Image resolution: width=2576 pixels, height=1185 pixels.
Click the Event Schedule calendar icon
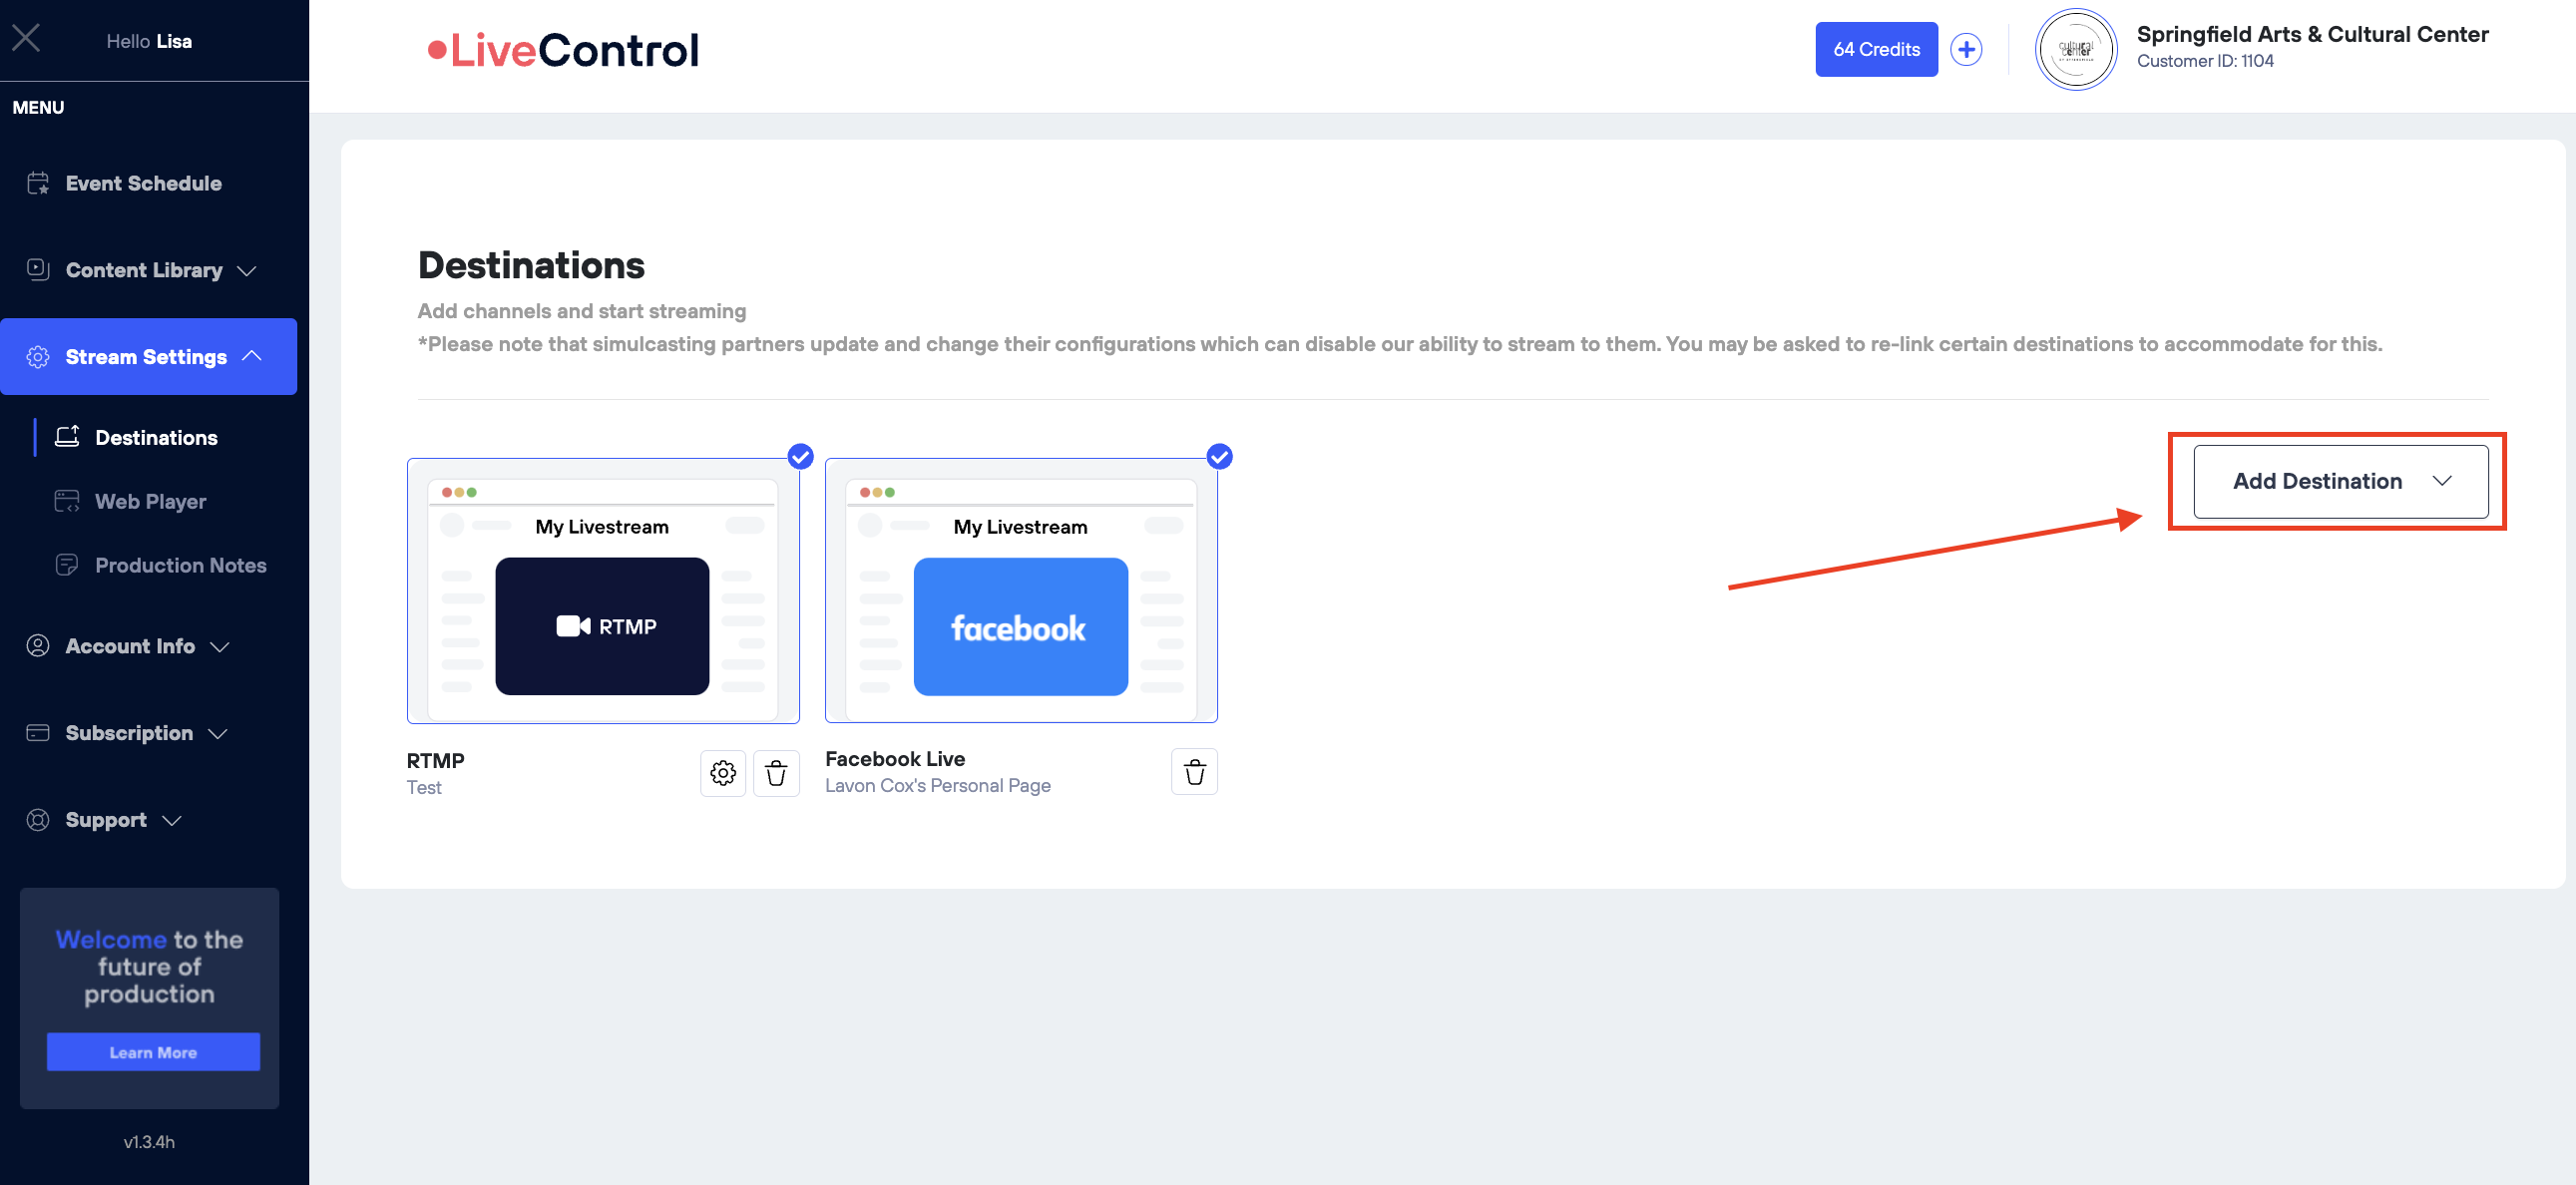tap(38, 183)
